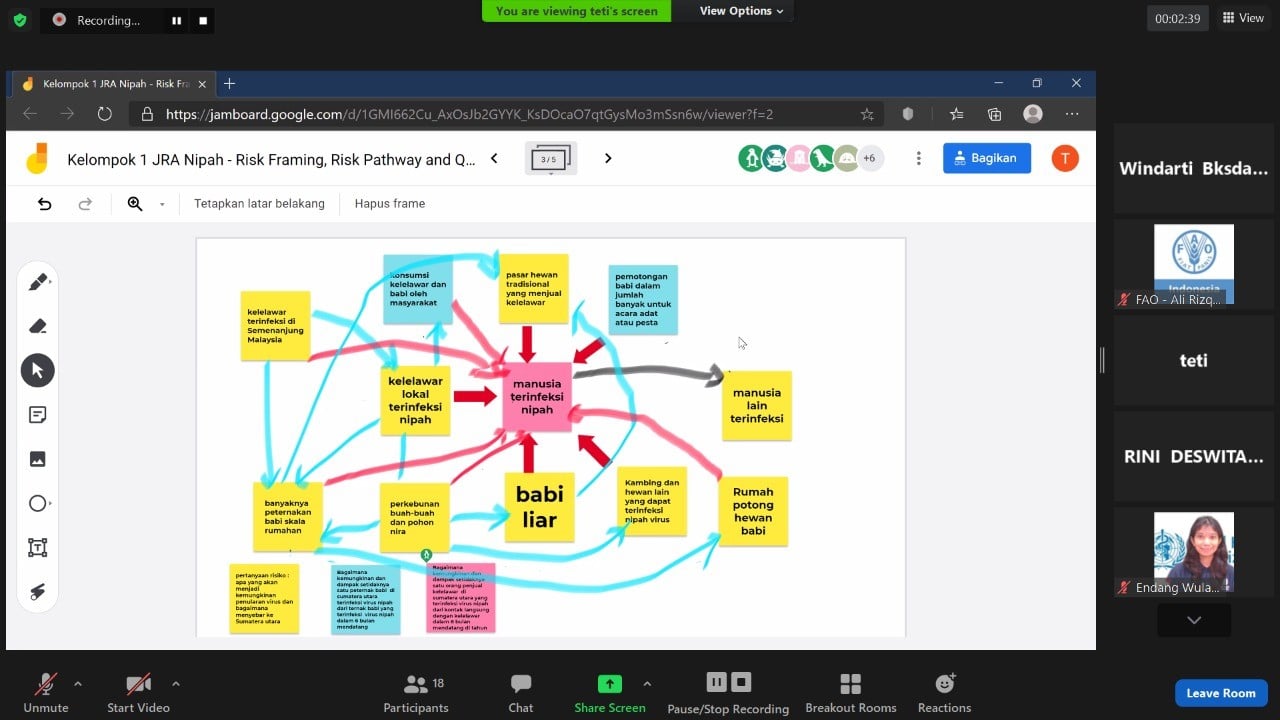The height and width of the screenshot is (720, 1280).
Task: Click the browser address bar URL
Action: point(469,114)
